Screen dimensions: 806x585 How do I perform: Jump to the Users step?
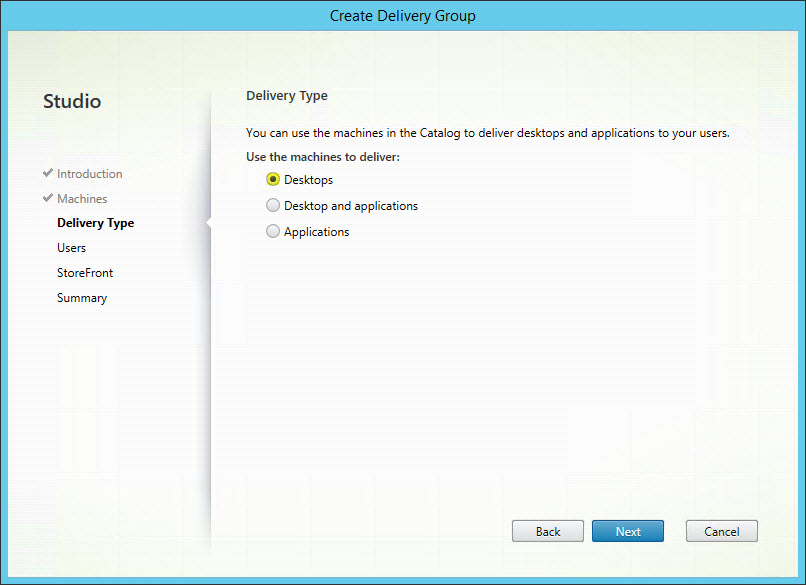[71, 248]
